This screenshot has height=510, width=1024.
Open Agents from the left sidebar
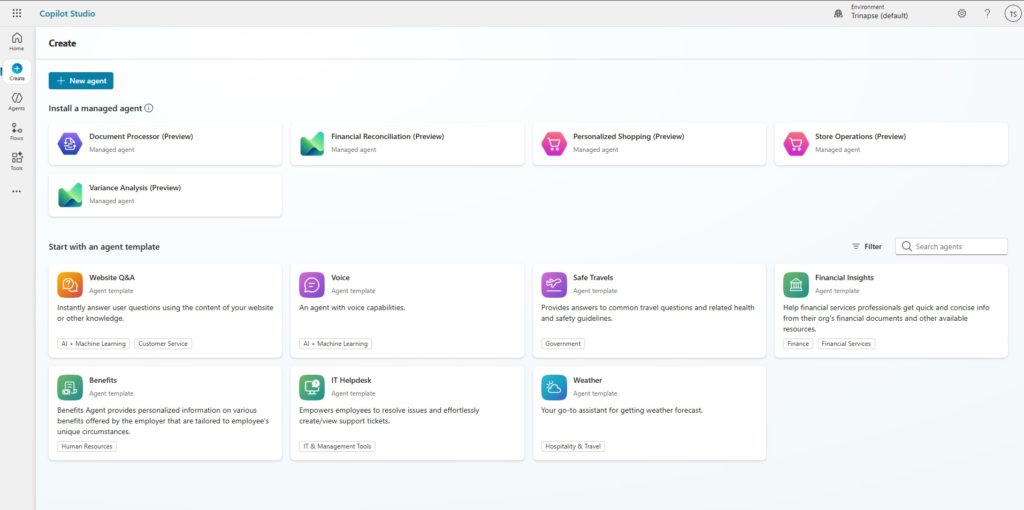click(x=16, y=101)
